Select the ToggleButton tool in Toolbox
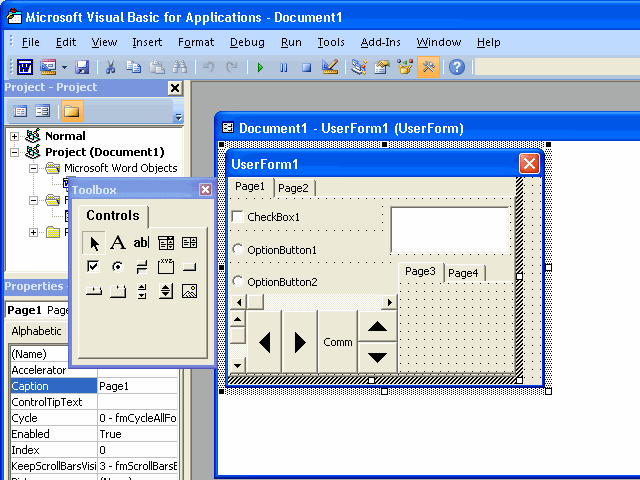Image resolution: width=640 pixels, height=480 pixels. pyautogui.click(x=141, y=267)
